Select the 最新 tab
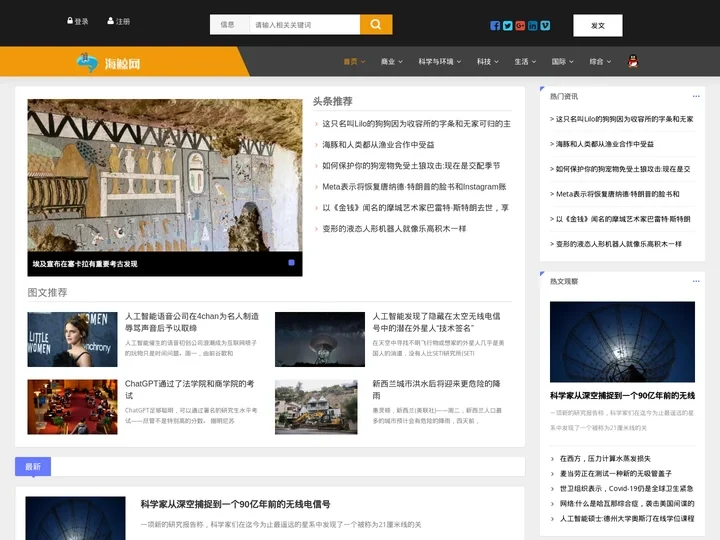Image resolution: width=720 pixels, height=540 pixels. (x=33, y=467)
